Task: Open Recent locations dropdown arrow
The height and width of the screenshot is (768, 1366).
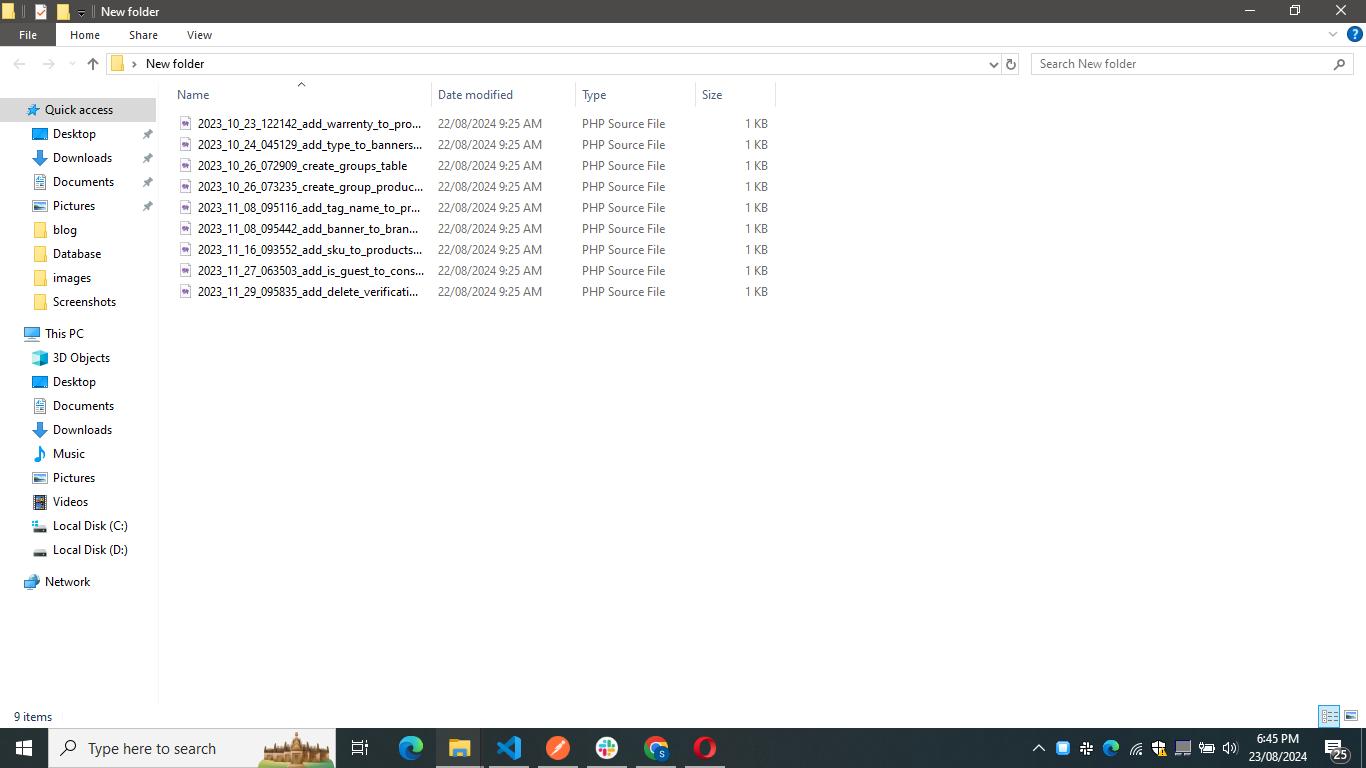Action: click(71, 64)
